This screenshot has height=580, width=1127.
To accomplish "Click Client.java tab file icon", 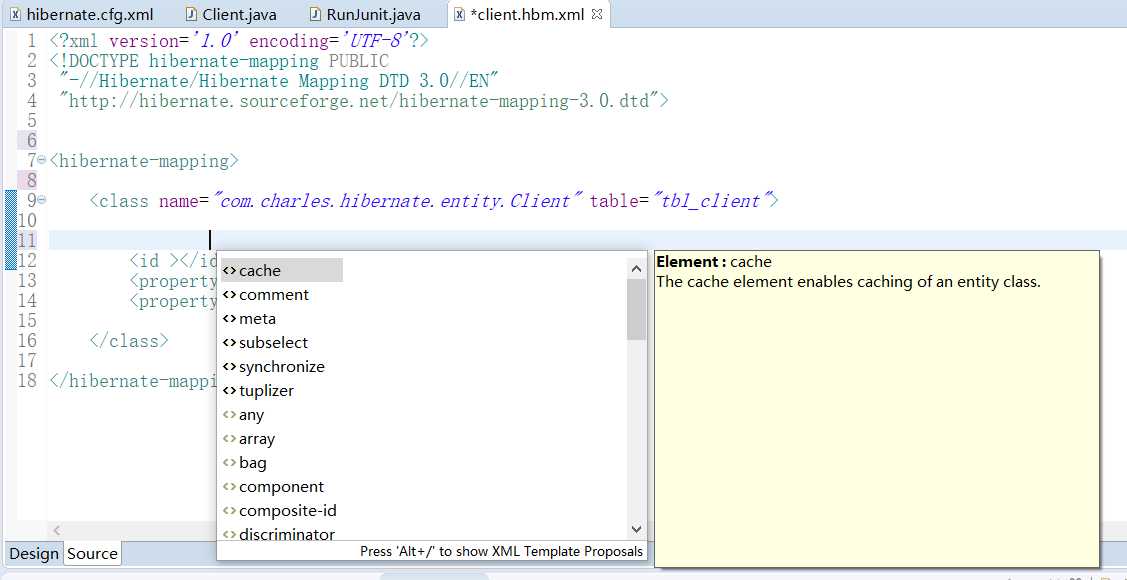I will [x=190, y=14].
